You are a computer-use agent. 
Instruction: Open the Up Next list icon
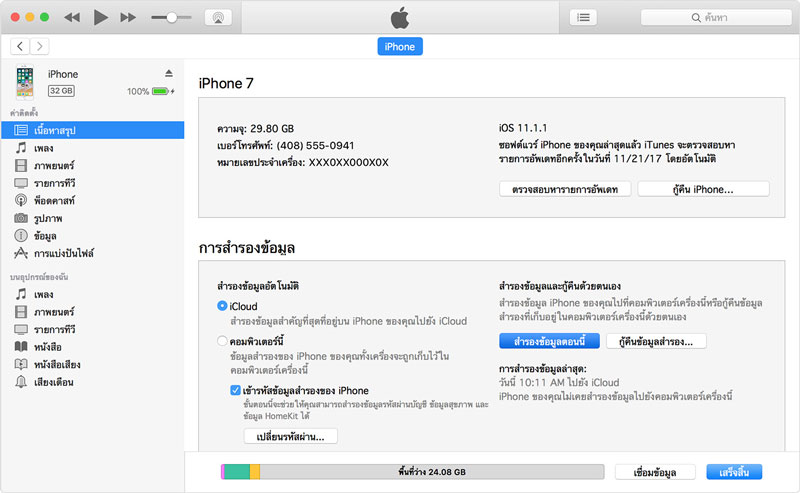[583, 17]
